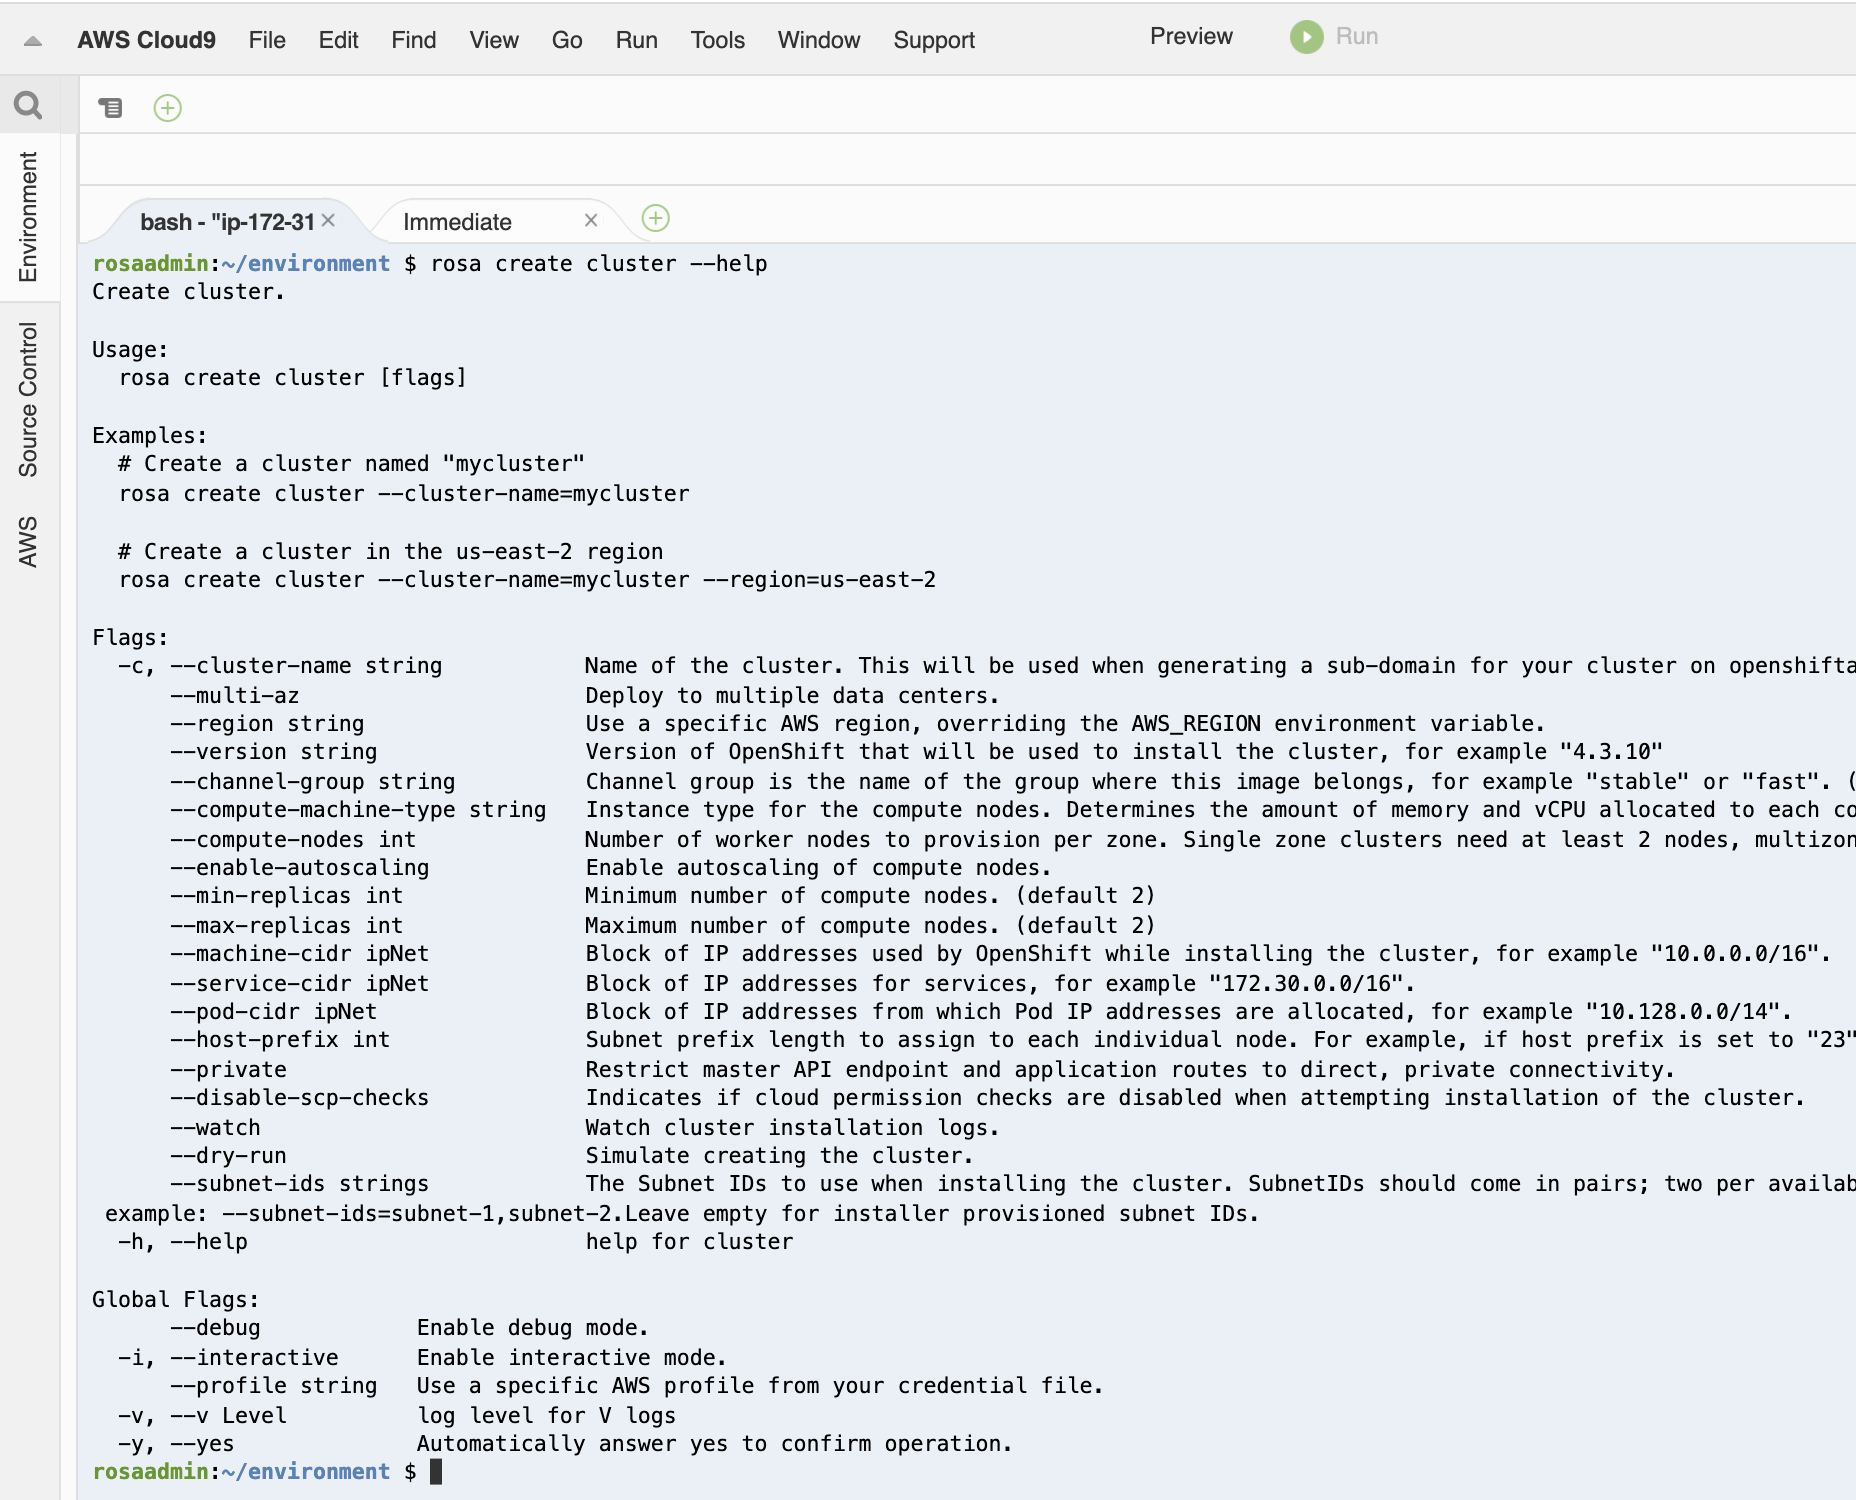Screen dimensions: 1856x1500
Task: Click the "Create cluster." output line
Action: [189, 292]
